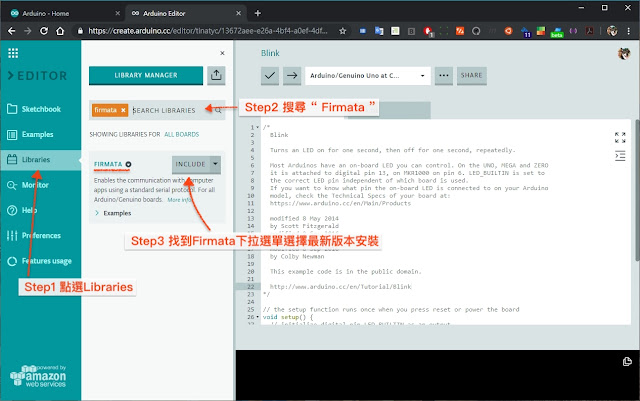The image size is (640, 401).
Task: Open the Library Manager
Action: [146, 75]
